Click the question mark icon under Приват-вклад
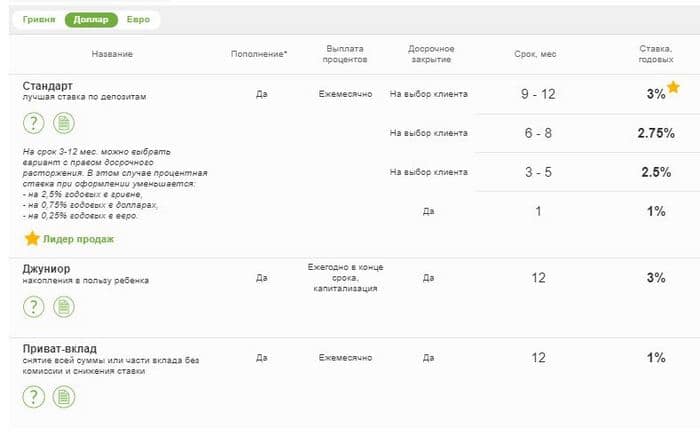 [x=34, y=397]
